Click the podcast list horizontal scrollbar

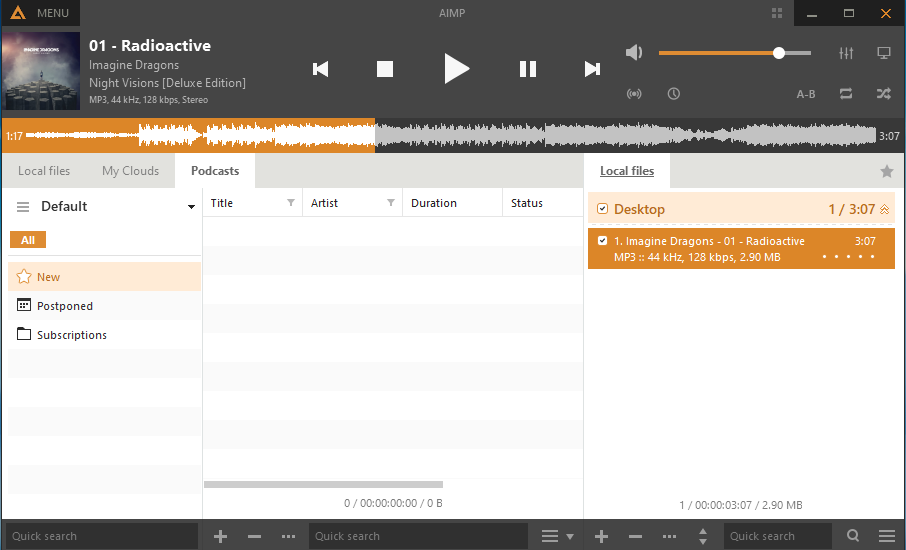[x=324, y=485]
